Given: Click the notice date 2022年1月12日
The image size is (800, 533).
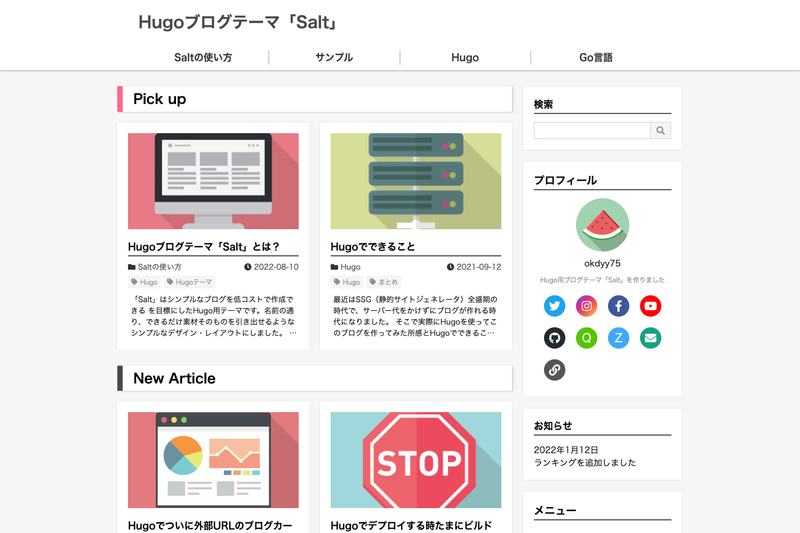Looking at the screenshot, I should 566,450.
